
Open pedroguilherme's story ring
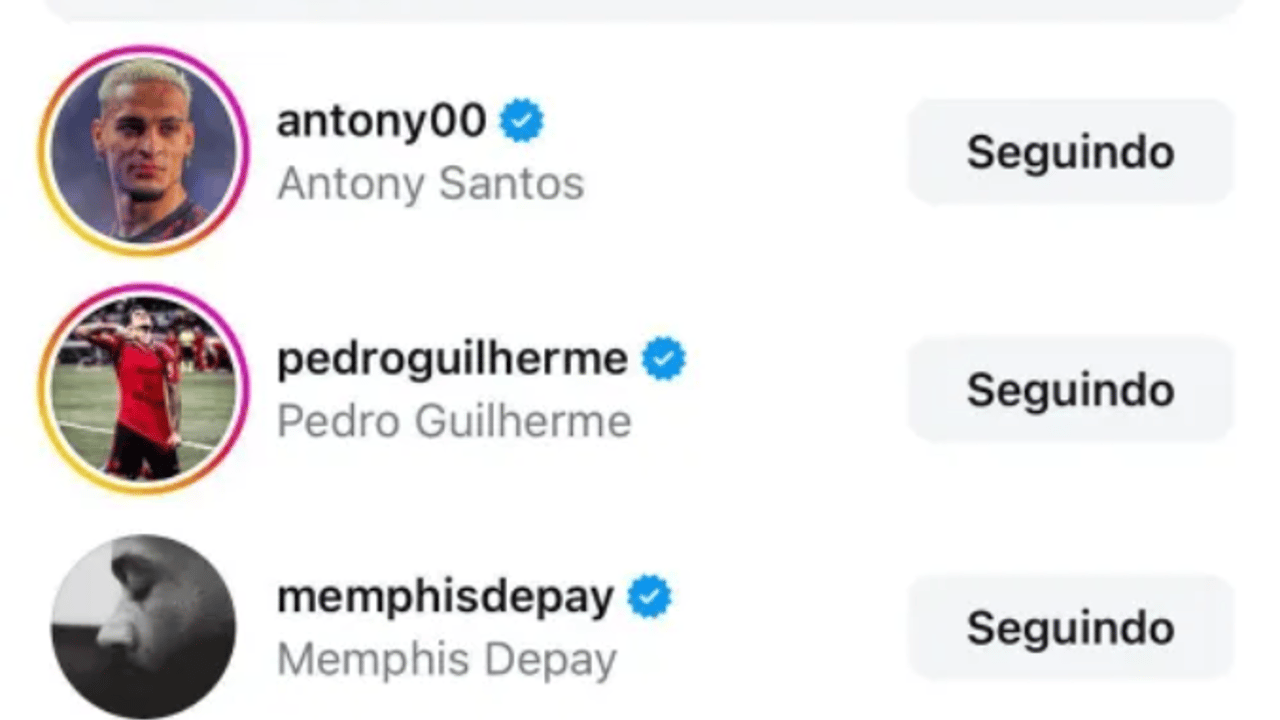point(144,389)
